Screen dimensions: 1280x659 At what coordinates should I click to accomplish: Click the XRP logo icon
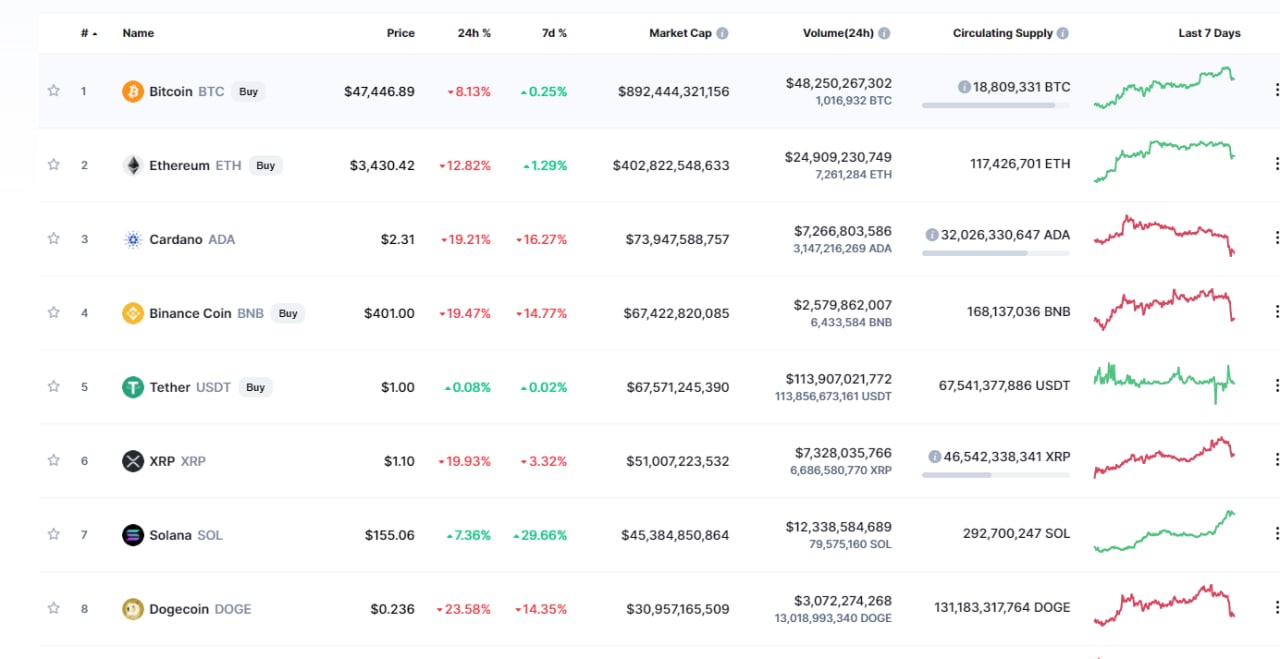pyautogui.click(x=133, y=461)
